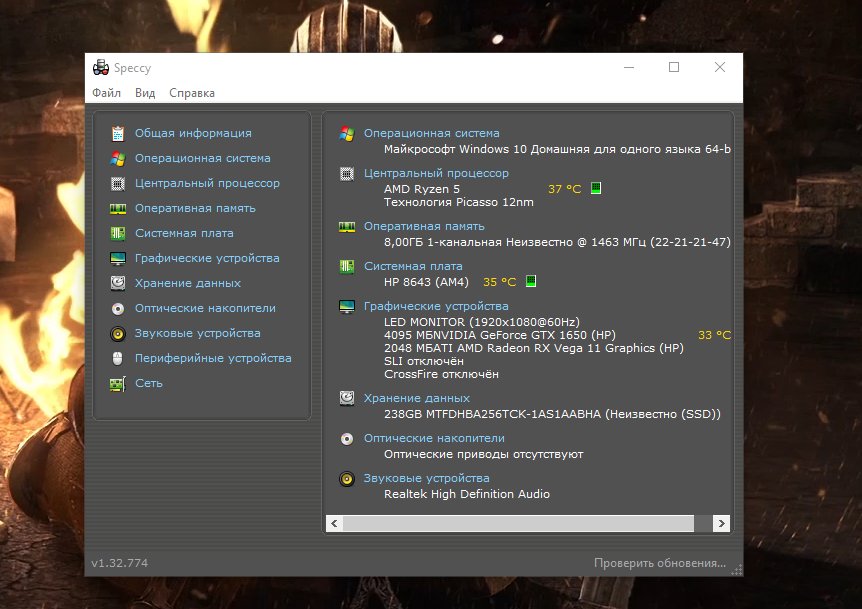
Task: Open the Файл menu
Action: 107,93
